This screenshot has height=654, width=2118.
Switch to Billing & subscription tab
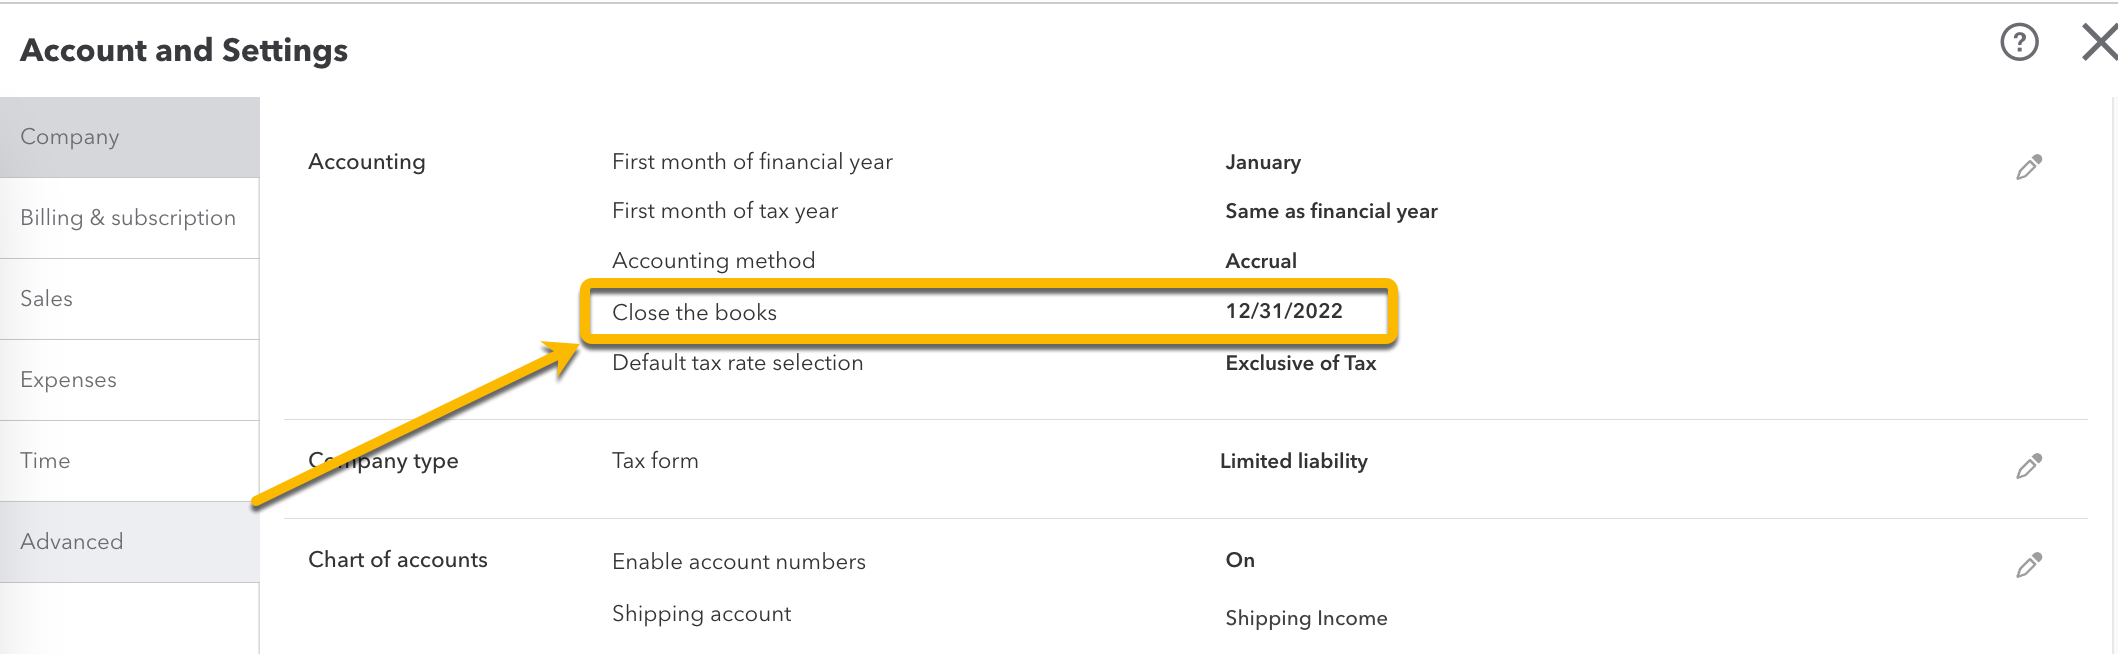tap(129, 218)
